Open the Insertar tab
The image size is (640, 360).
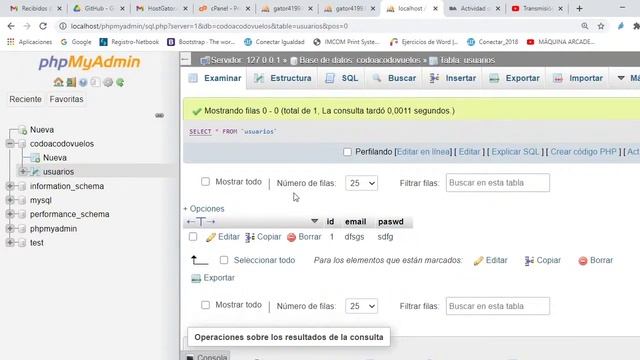[x=453, y=78]
